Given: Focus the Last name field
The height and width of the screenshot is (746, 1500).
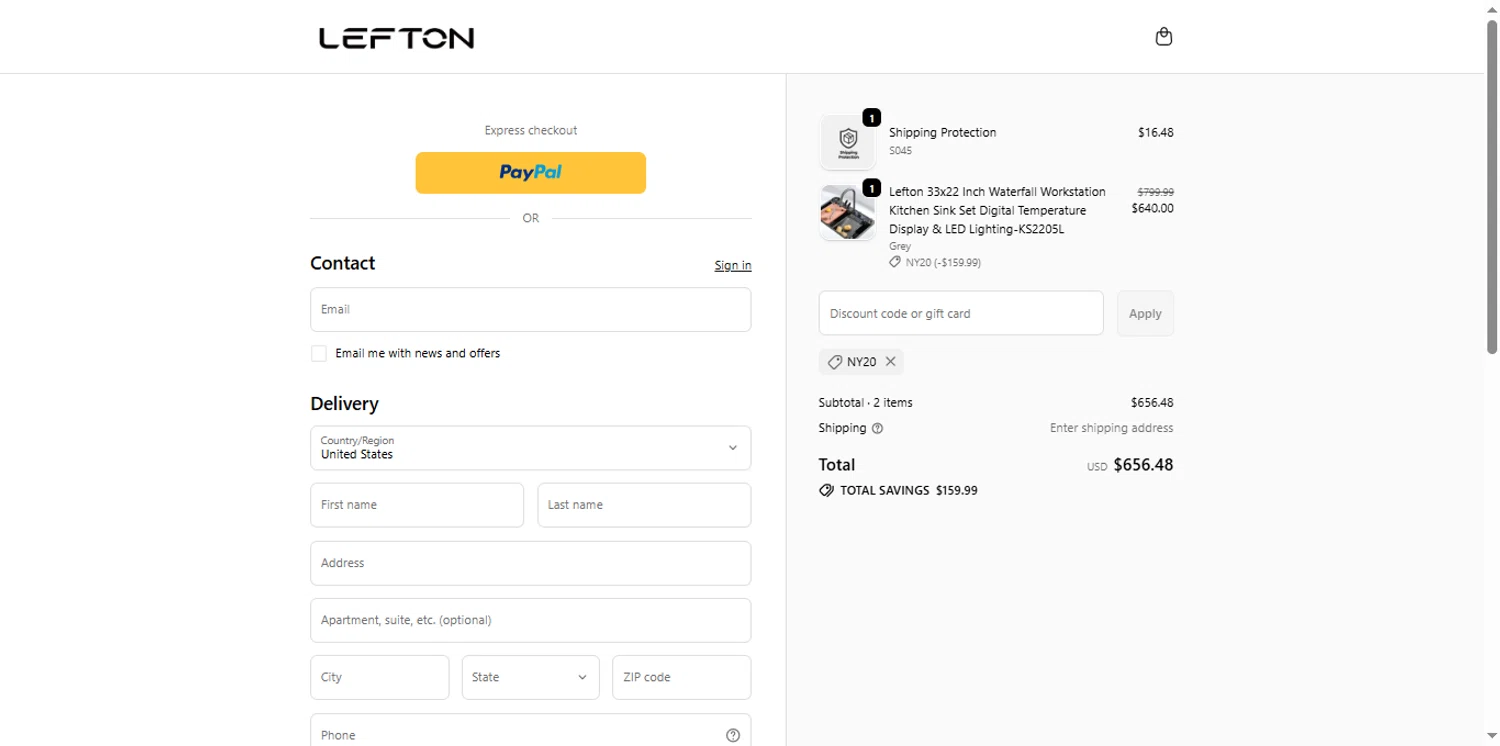Looking at the screenshot, I should click(644, 505).
